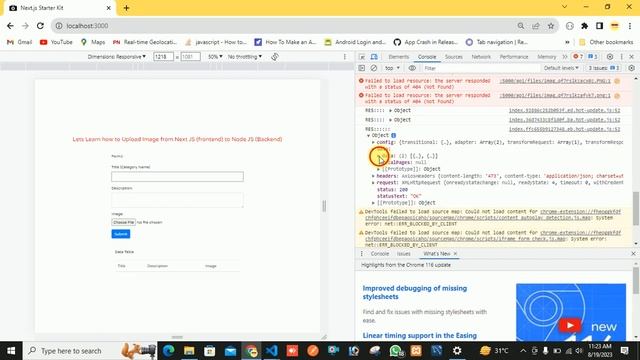Expand the first RES Object entry
The image size is (640, 360).
point(390,111)
